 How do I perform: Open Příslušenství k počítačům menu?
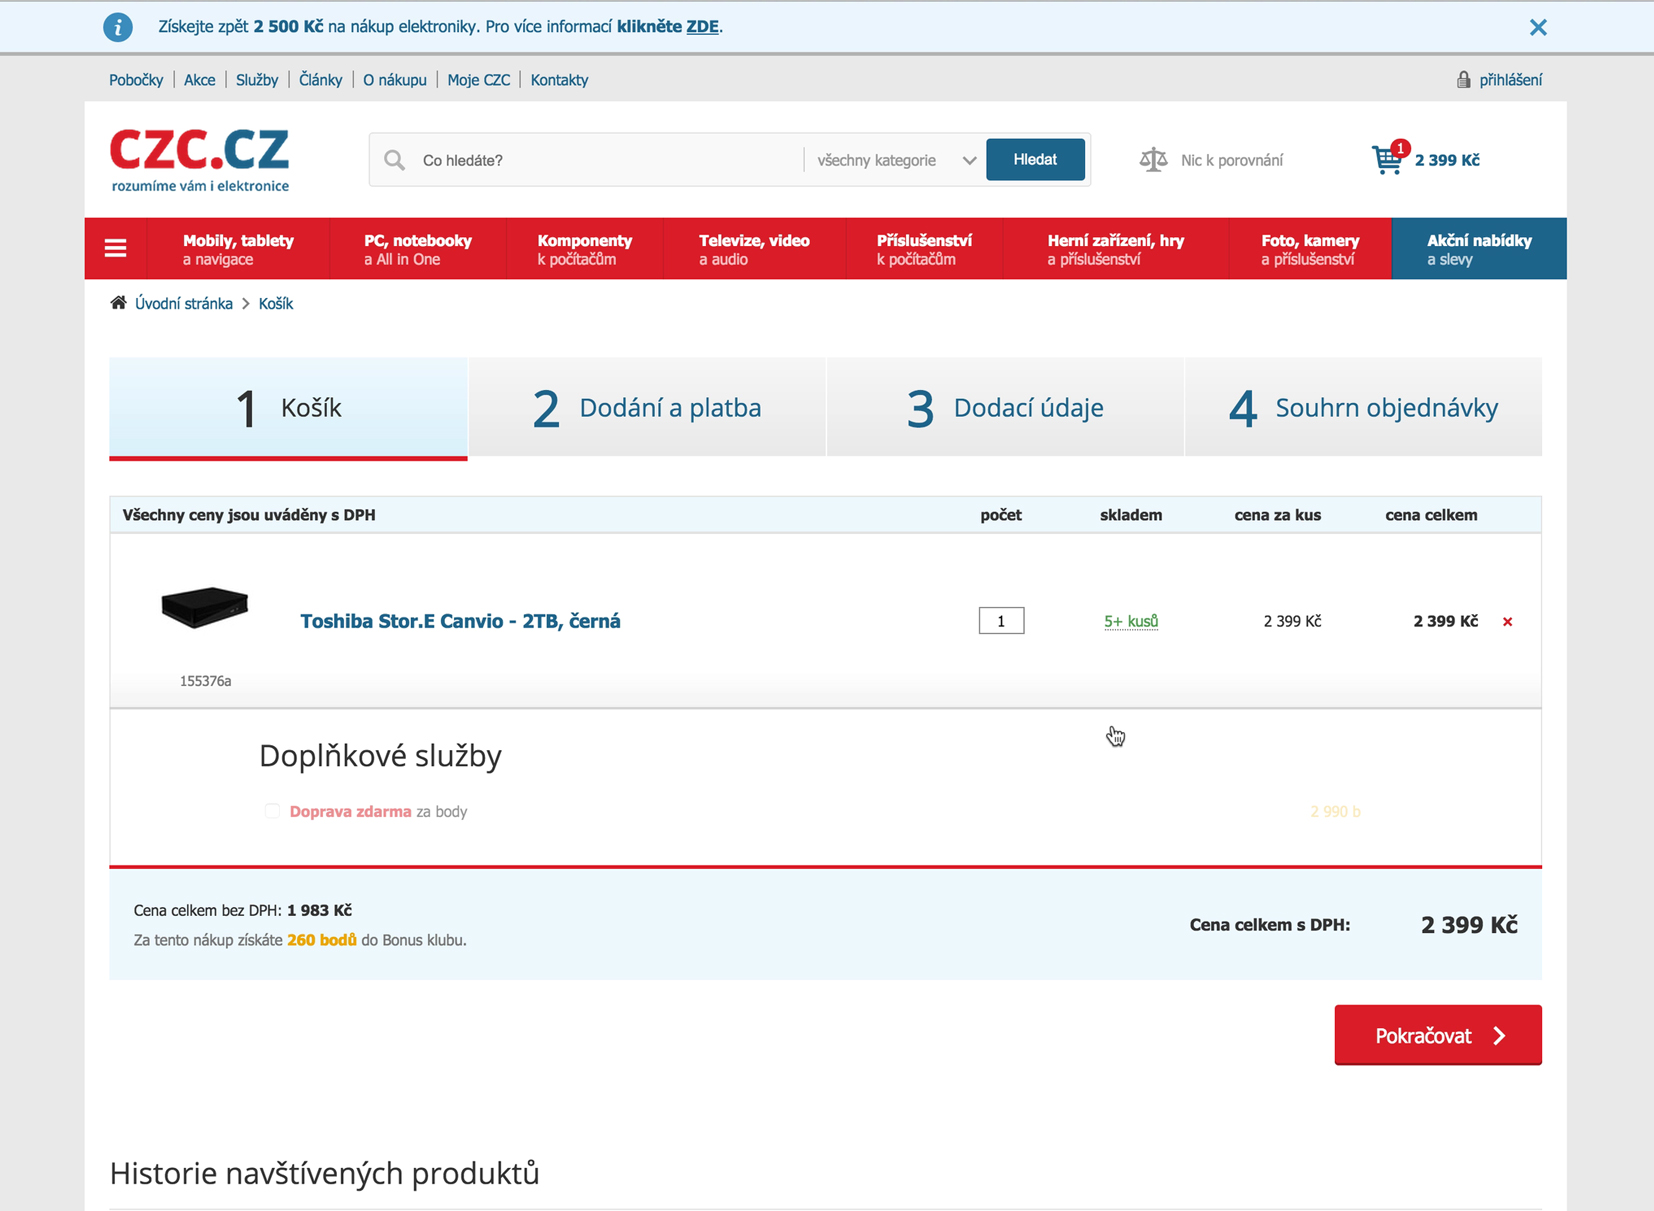(924, 249)
